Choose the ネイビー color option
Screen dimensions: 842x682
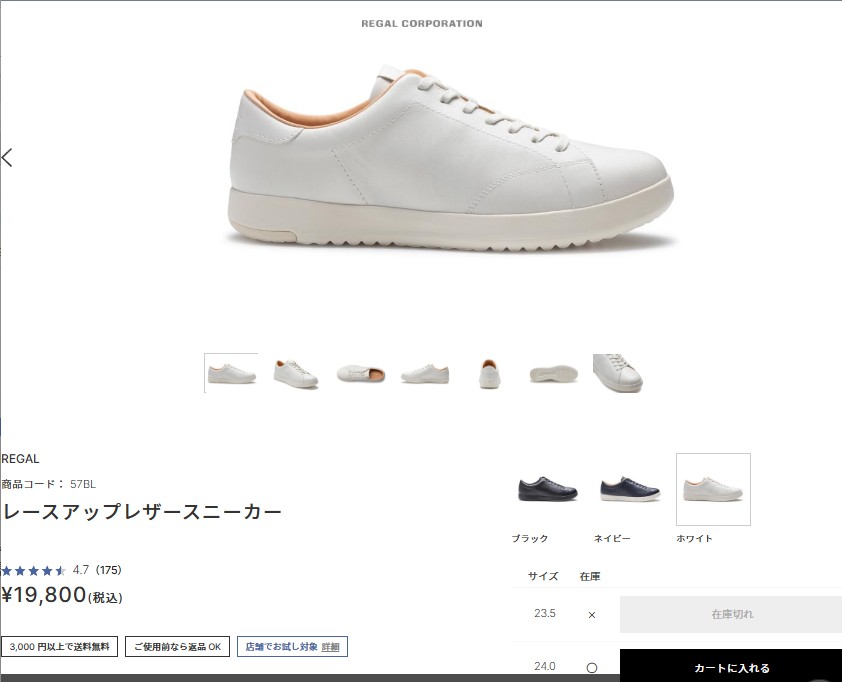point(629,490)
